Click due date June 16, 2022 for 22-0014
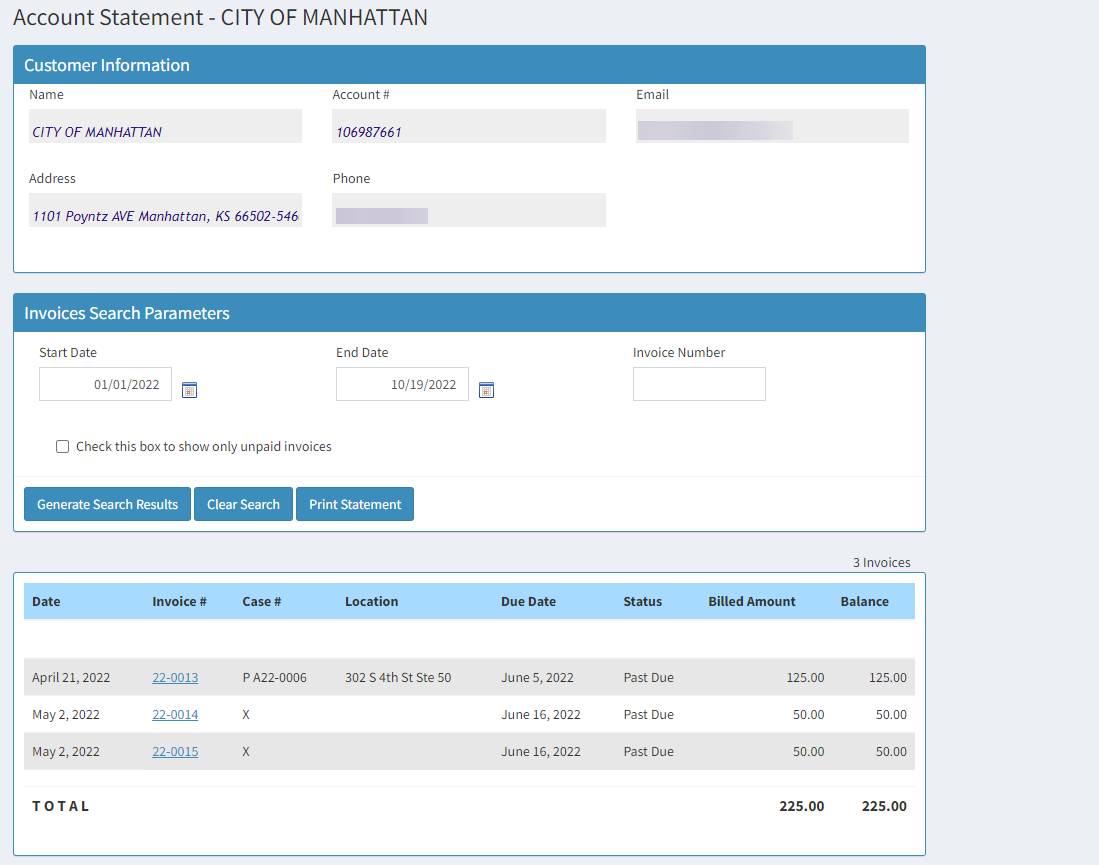 [541, 714]
